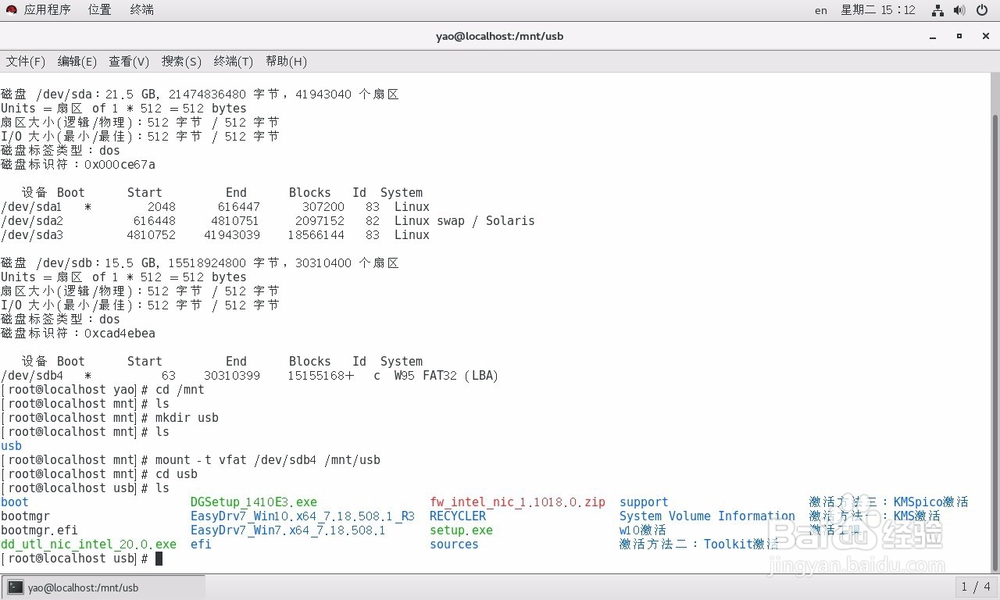Click the blue usb directory listing
The image size is (1000, 600).
pyautogui.click(x=11, y=446)
